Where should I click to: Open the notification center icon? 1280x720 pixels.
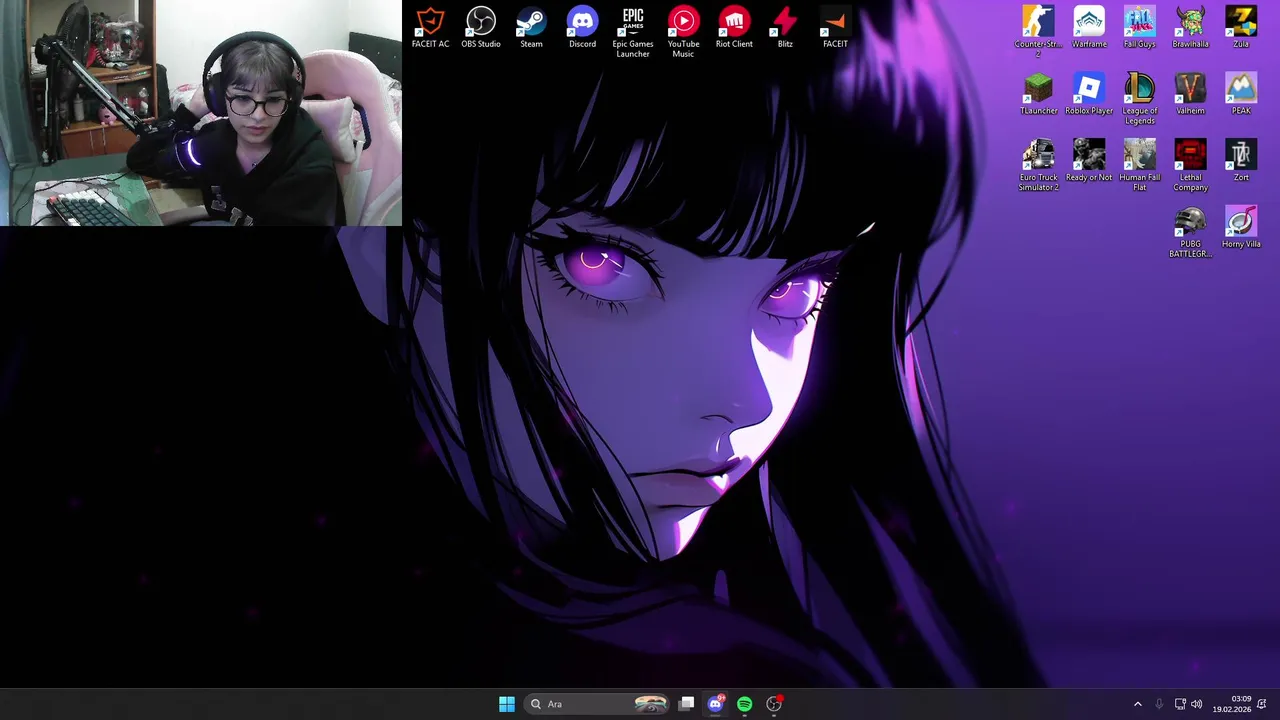click(x=1262, y=704)
